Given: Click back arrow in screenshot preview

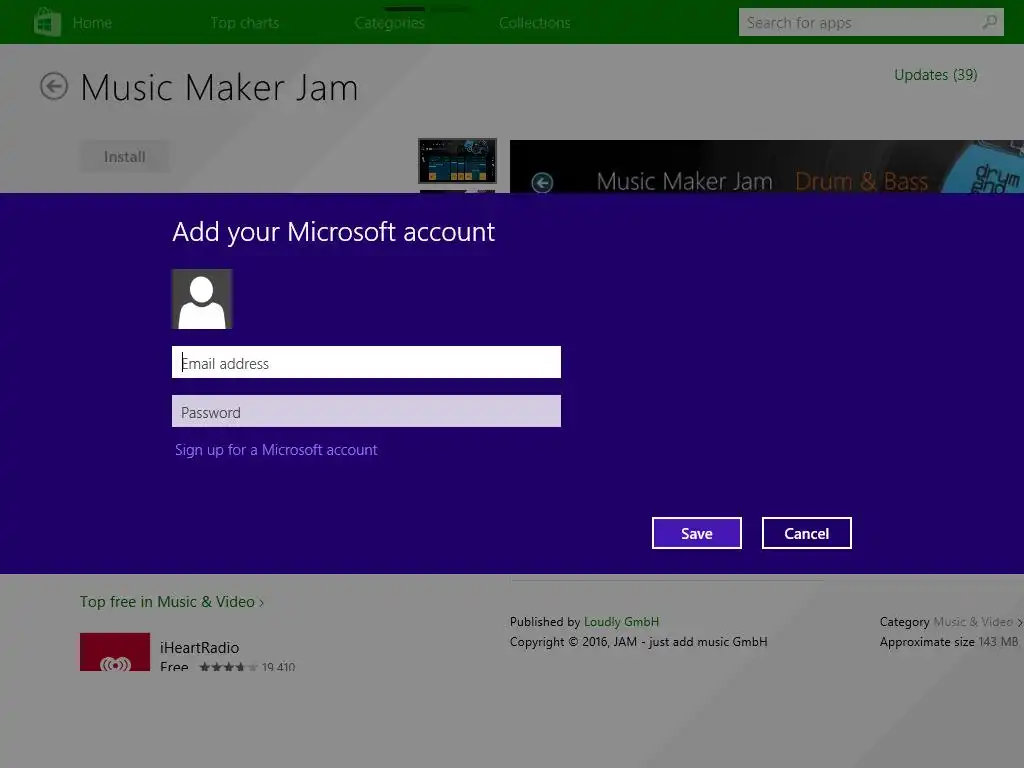Looking at the screenshot, I should (542, 182).
